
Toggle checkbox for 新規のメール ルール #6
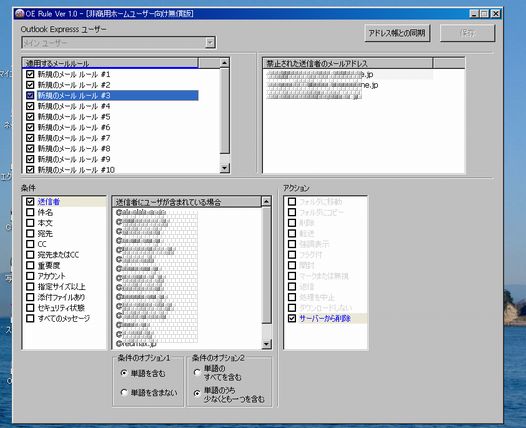pyautogui.click(x=30, y=127)
